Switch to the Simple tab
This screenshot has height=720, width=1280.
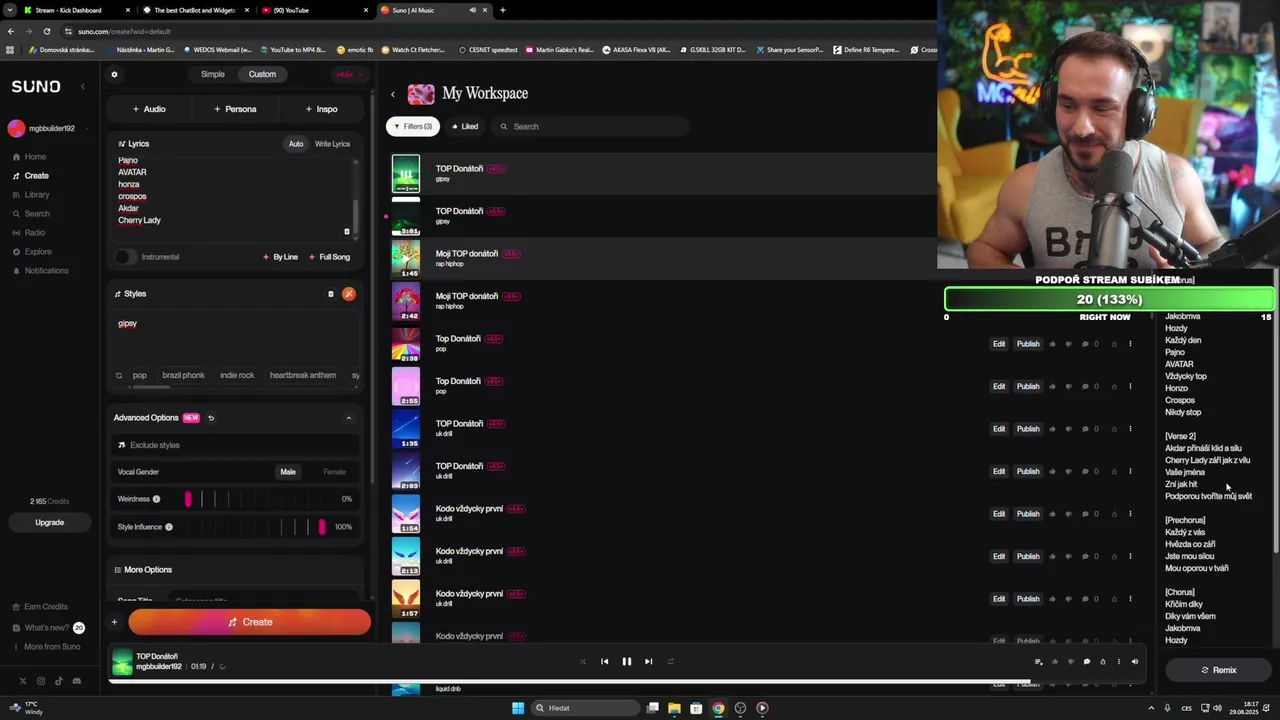point(213,74)
